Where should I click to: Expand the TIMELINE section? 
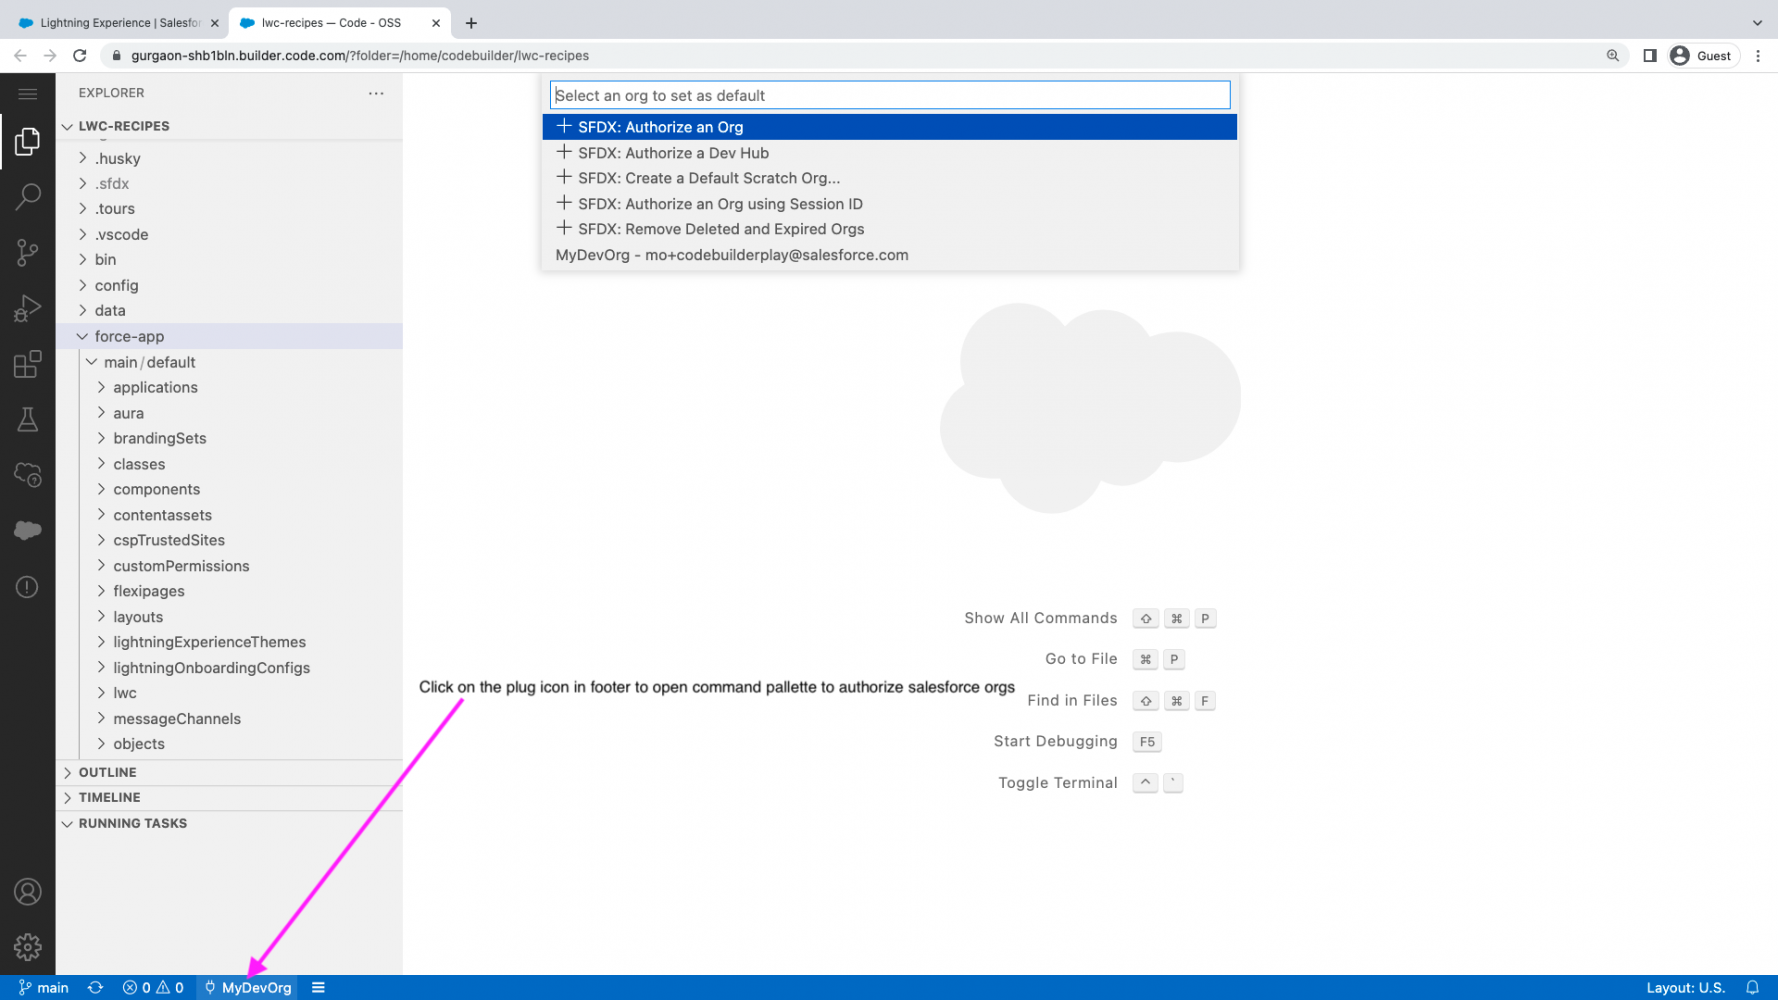click(x=230, y=797)
